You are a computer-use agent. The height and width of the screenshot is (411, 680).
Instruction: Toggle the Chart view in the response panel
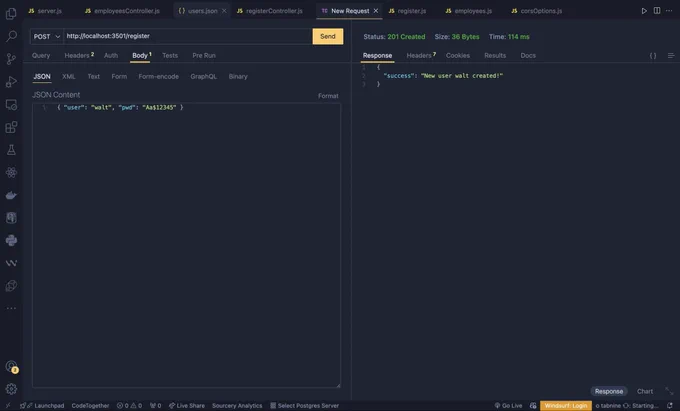(645, 391)
